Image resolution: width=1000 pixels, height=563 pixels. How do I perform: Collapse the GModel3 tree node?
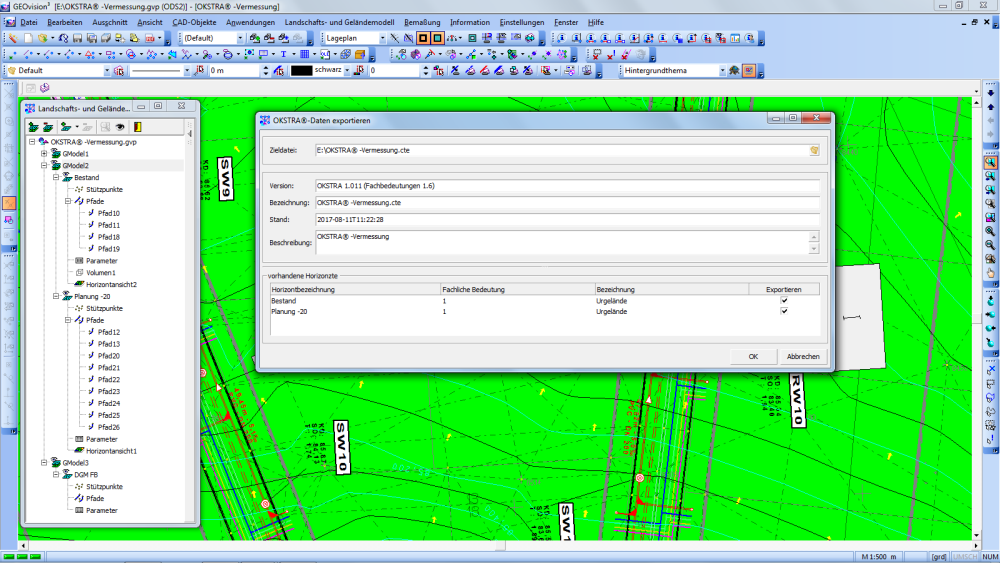click(44, 462)
